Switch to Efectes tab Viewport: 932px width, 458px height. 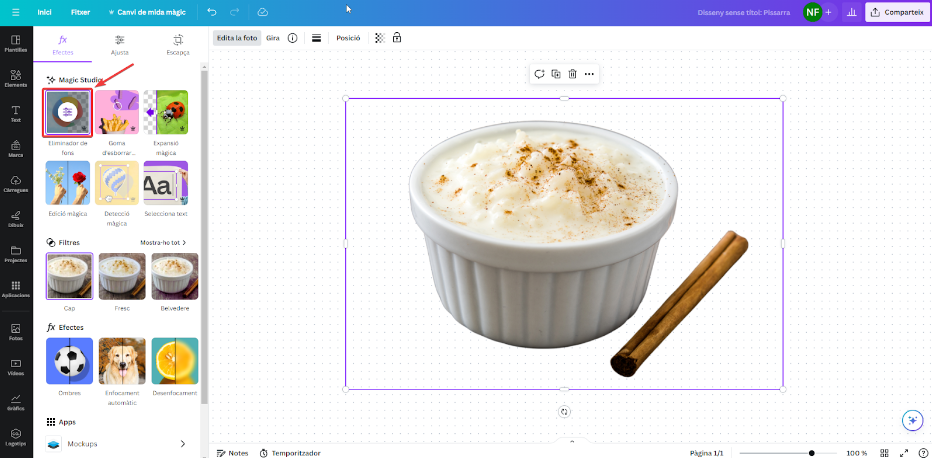pos(62,45)
